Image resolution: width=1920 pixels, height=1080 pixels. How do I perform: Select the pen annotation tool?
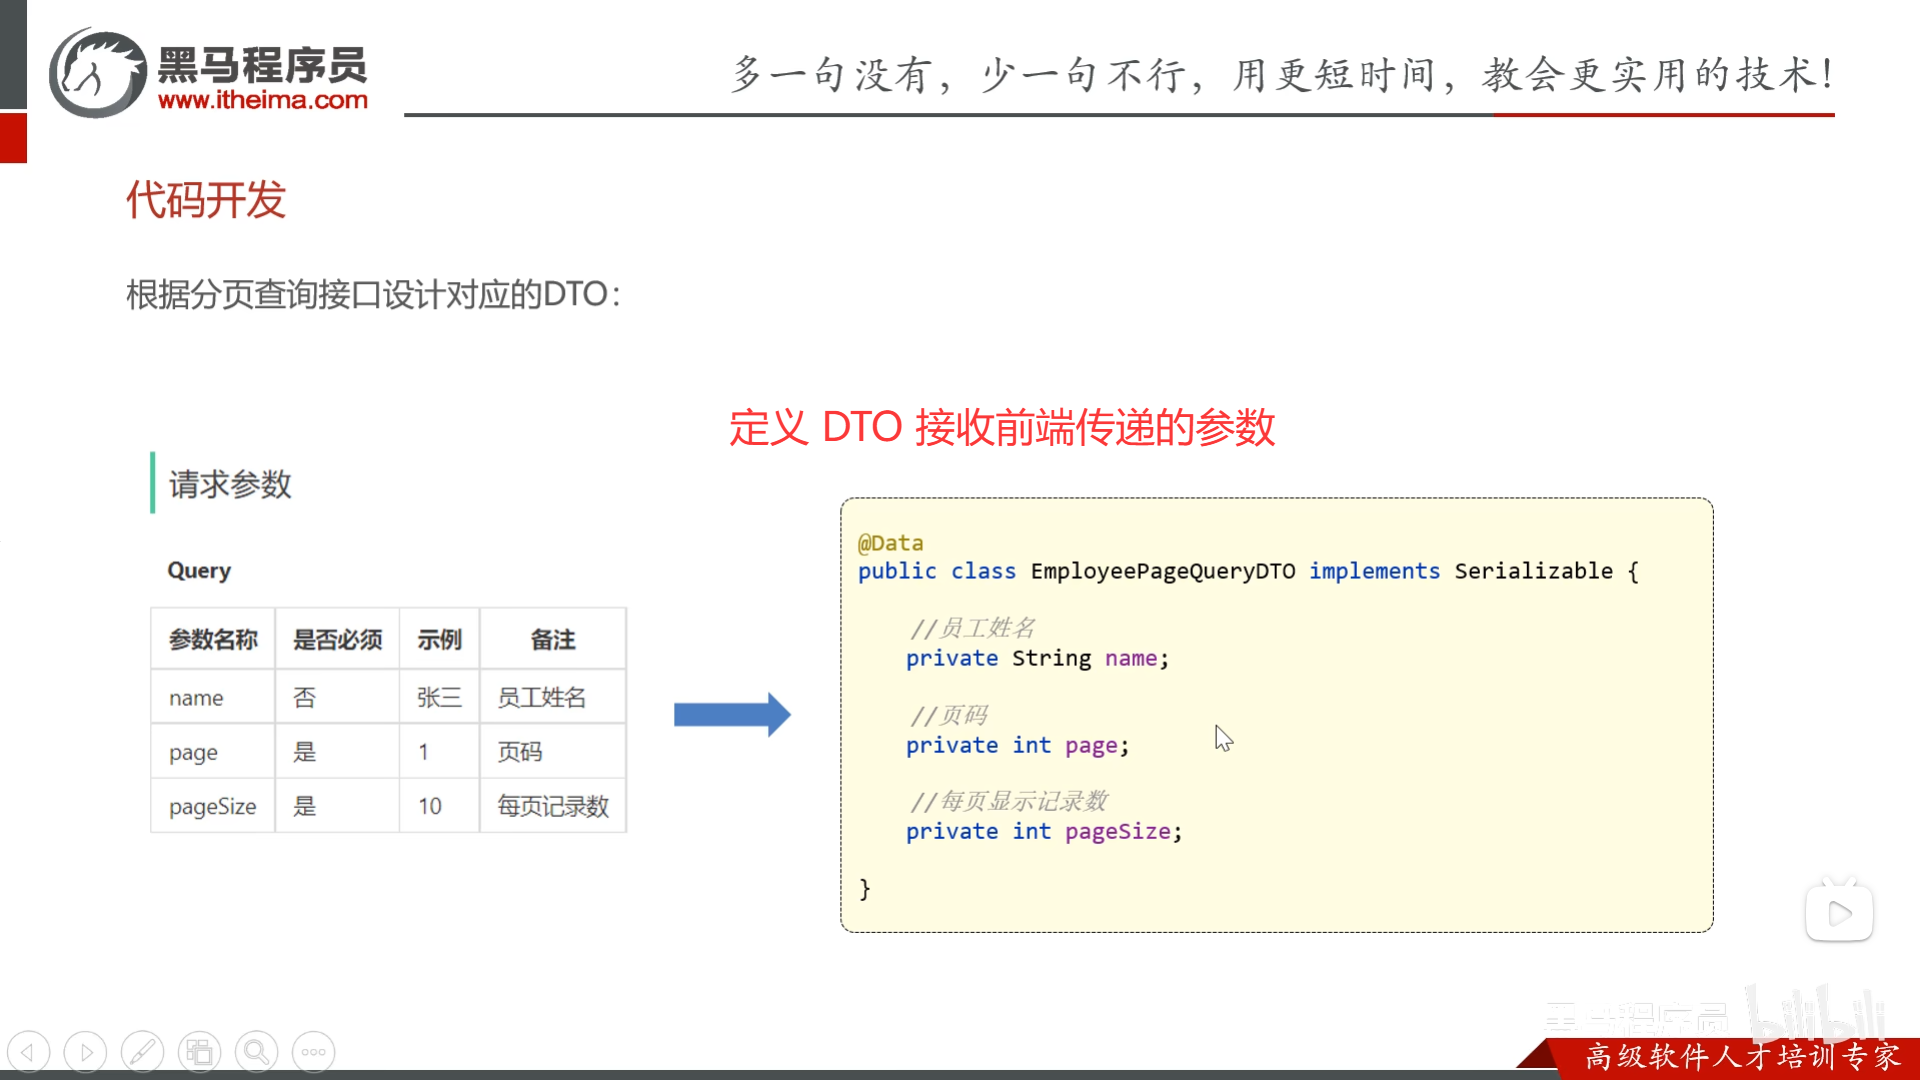coord(142,1051)
